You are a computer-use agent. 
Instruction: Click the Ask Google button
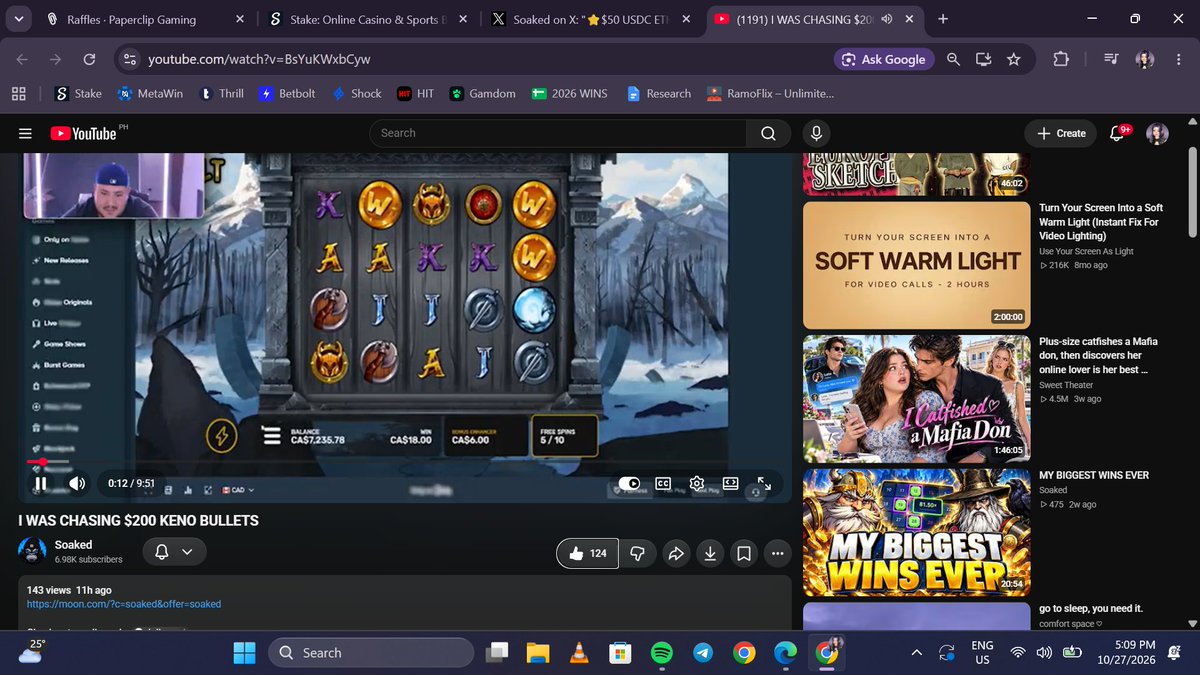[x=883, y=60]
